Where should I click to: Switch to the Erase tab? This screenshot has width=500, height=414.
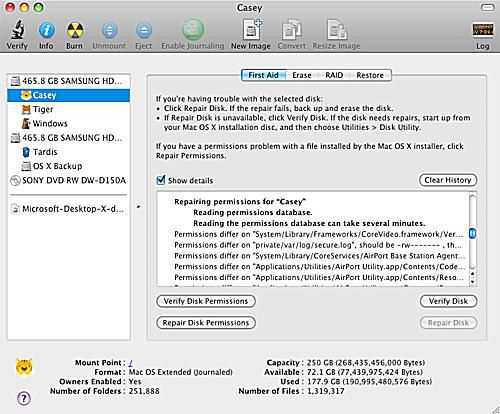coord(302,75)
